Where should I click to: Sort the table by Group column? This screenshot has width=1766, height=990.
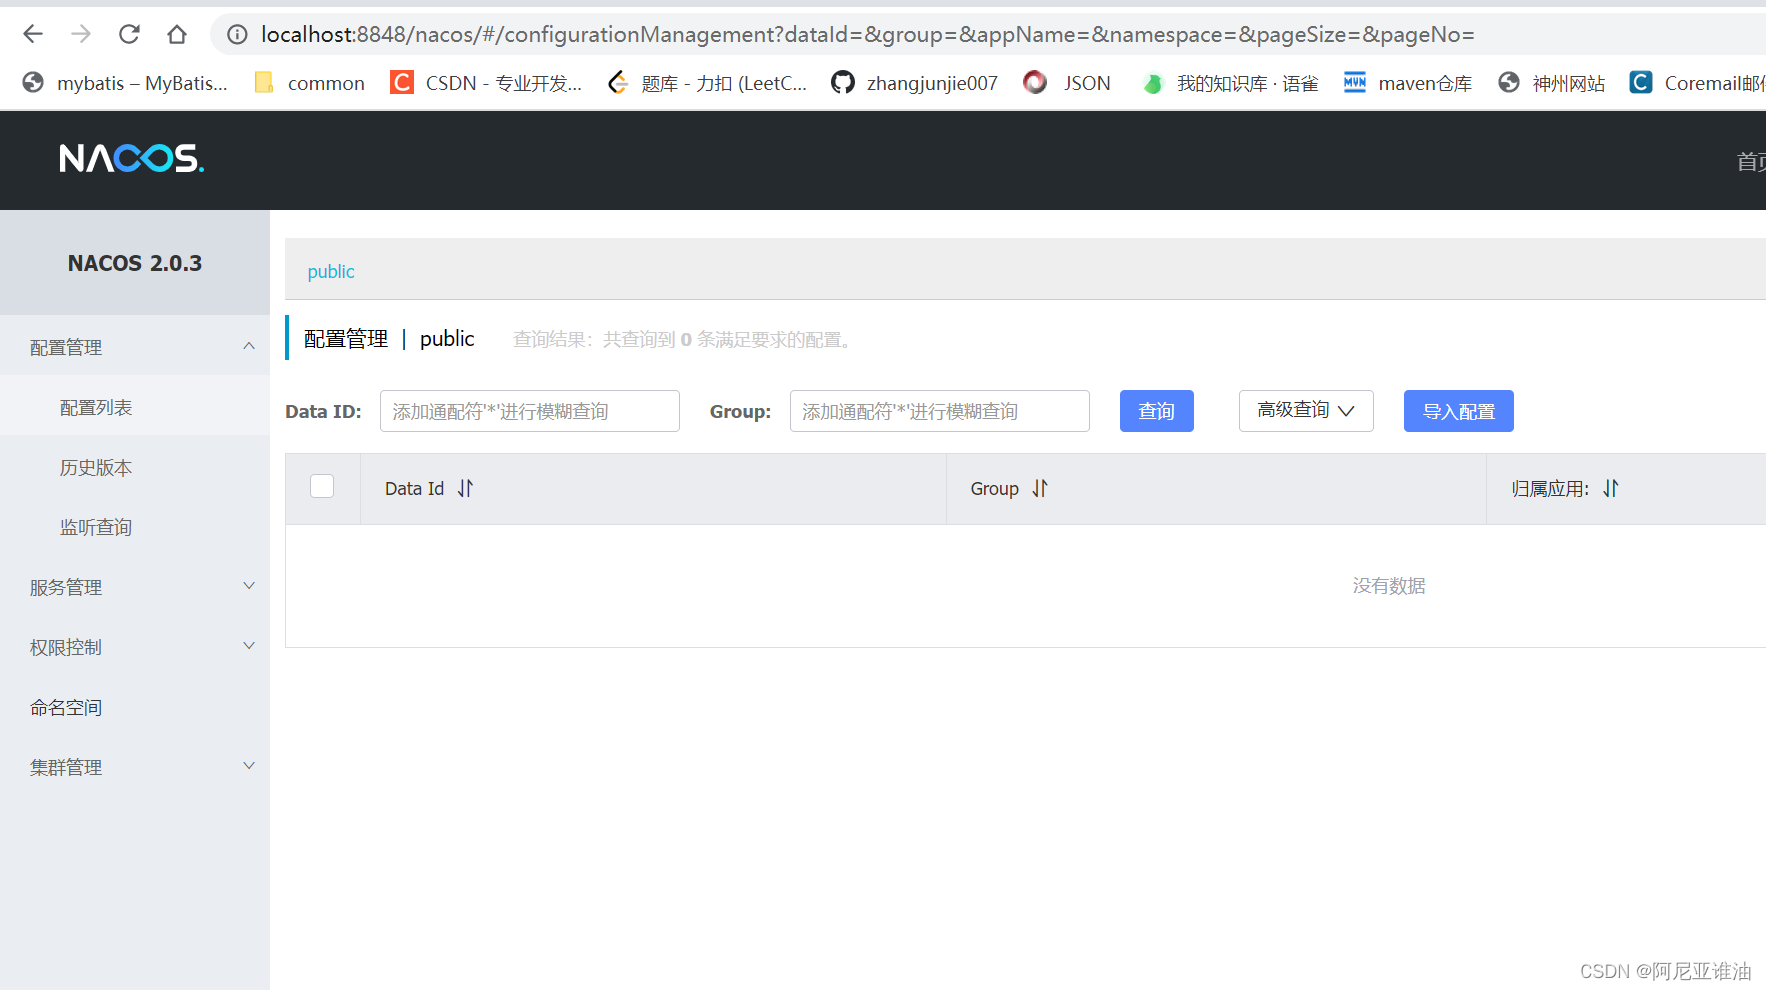(1040, 488)
